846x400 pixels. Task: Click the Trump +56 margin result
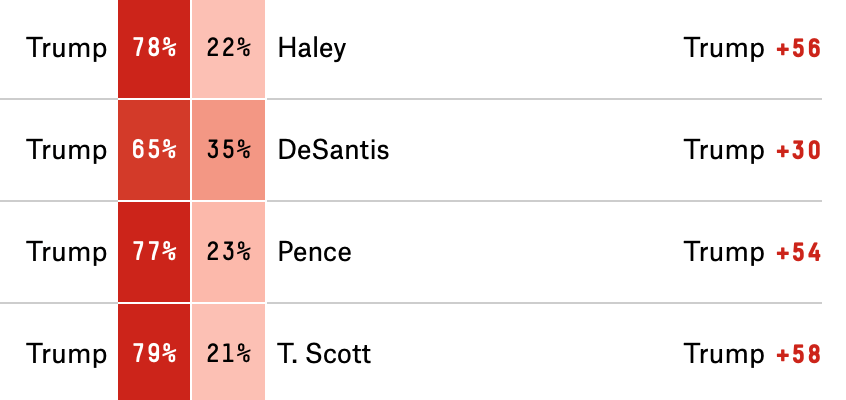pos(752,49)
